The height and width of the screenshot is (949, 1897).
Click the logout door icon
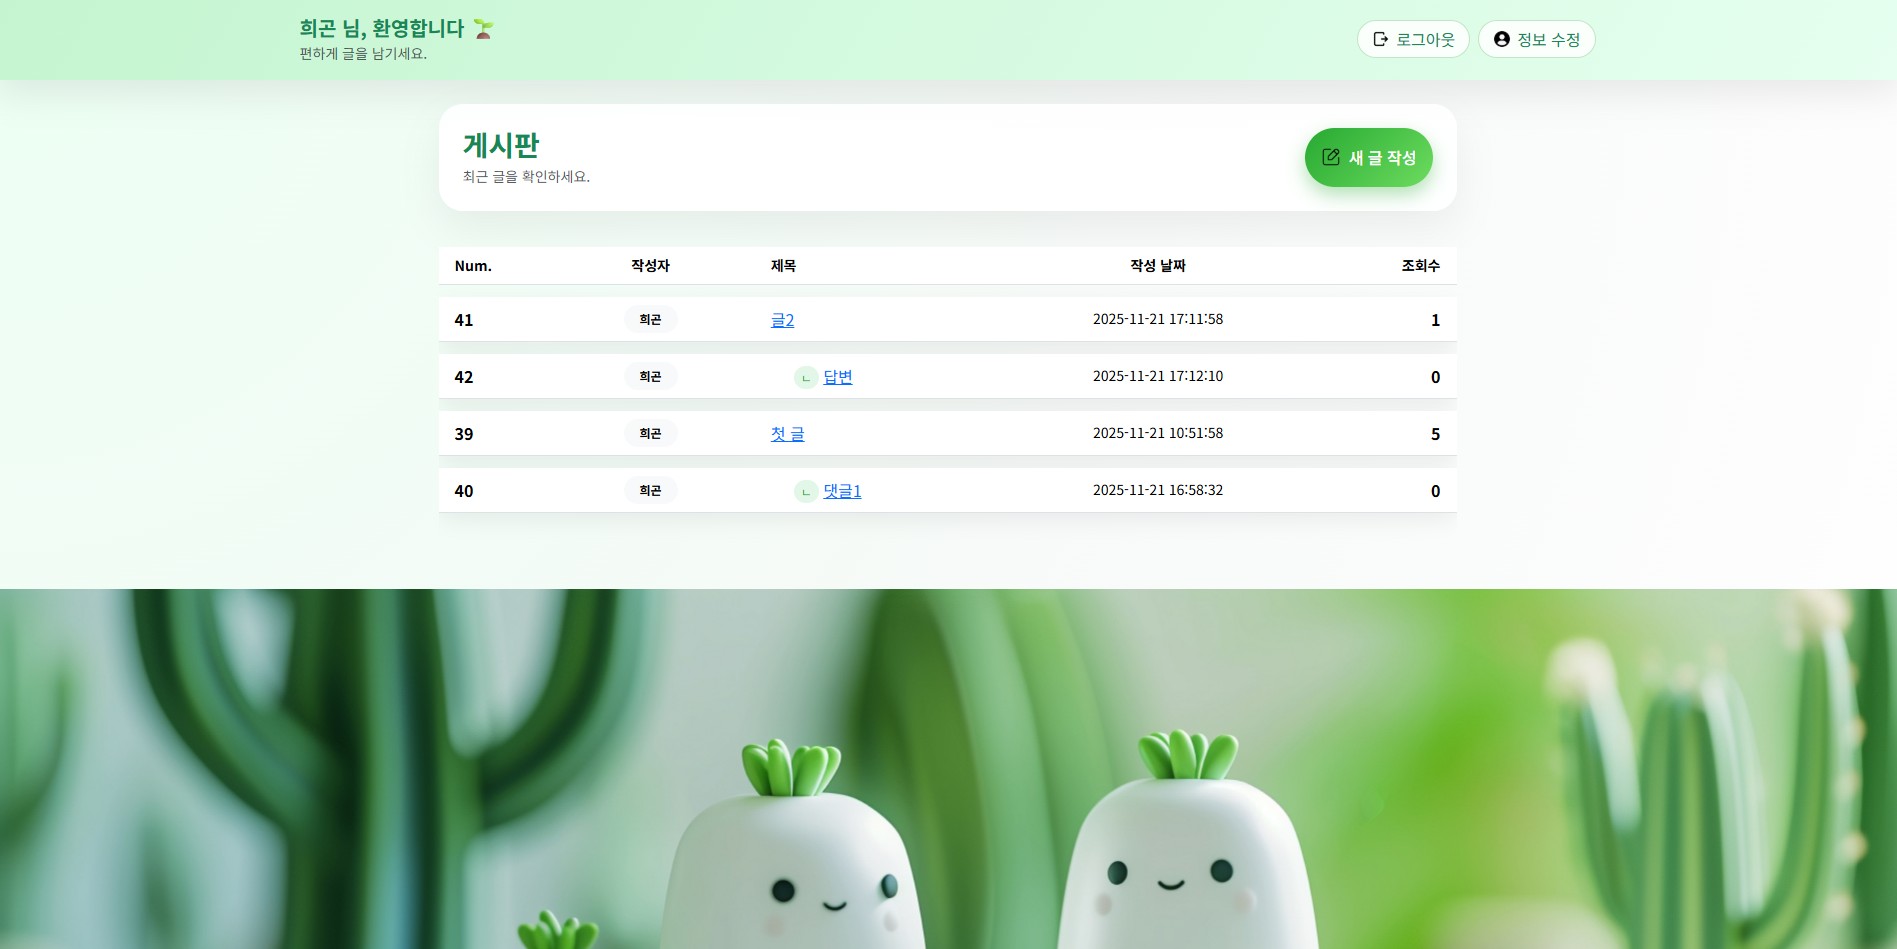[1380, 39]
